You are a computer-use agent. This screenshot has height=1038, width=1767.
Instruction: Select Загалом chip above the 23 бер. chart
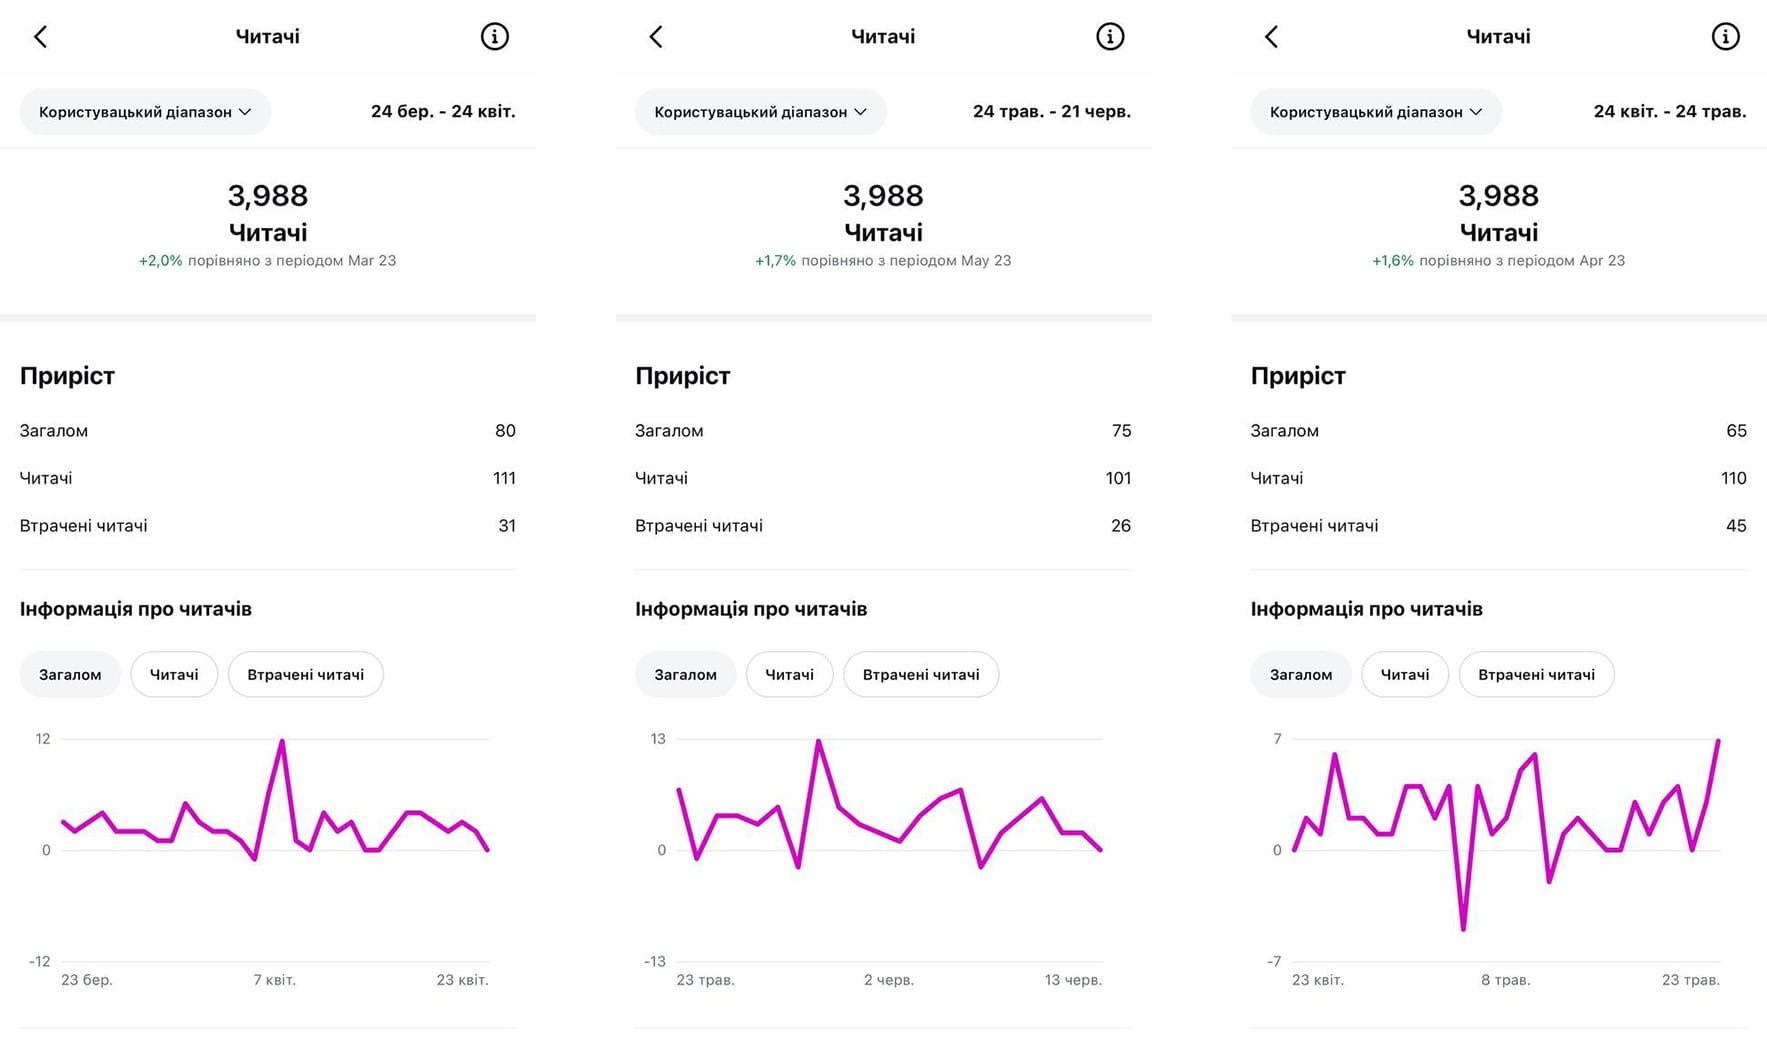coord(70,675)
